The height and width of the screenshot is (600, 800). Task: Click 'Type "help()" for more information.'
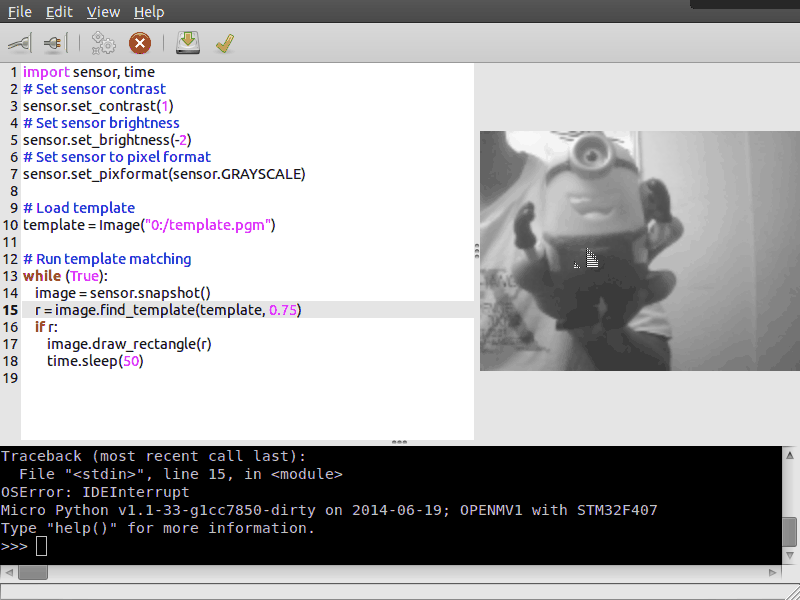point(158,528)
